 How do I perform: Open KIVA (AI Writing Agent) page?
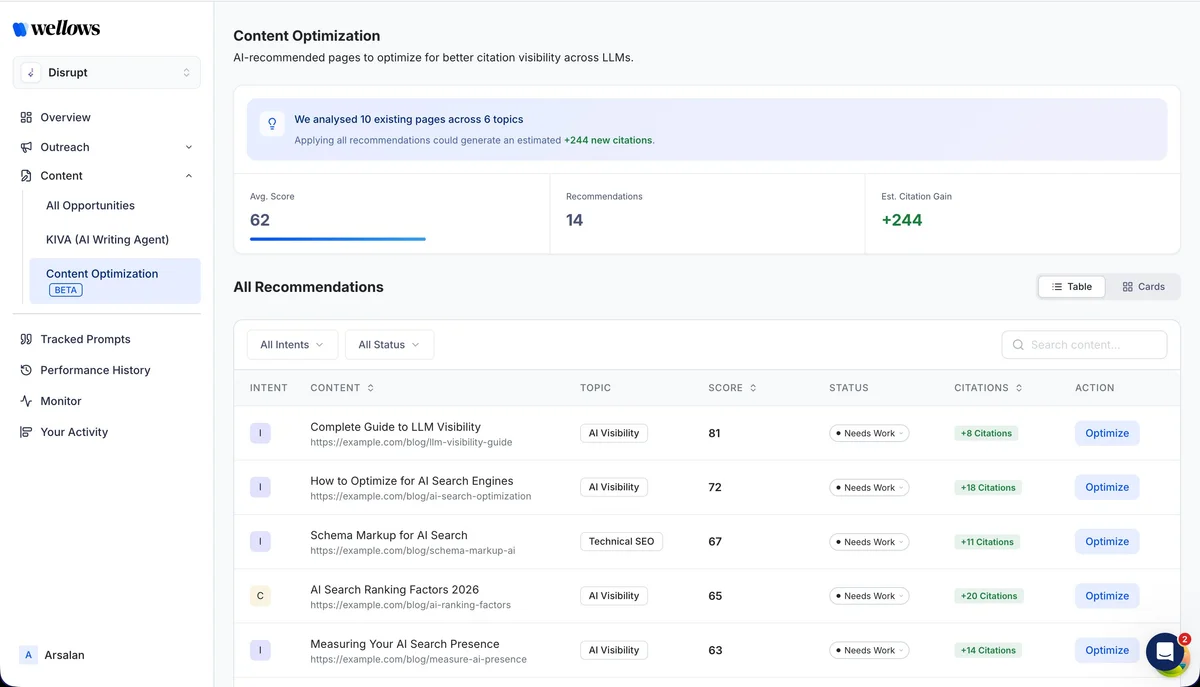click(107, 240)
